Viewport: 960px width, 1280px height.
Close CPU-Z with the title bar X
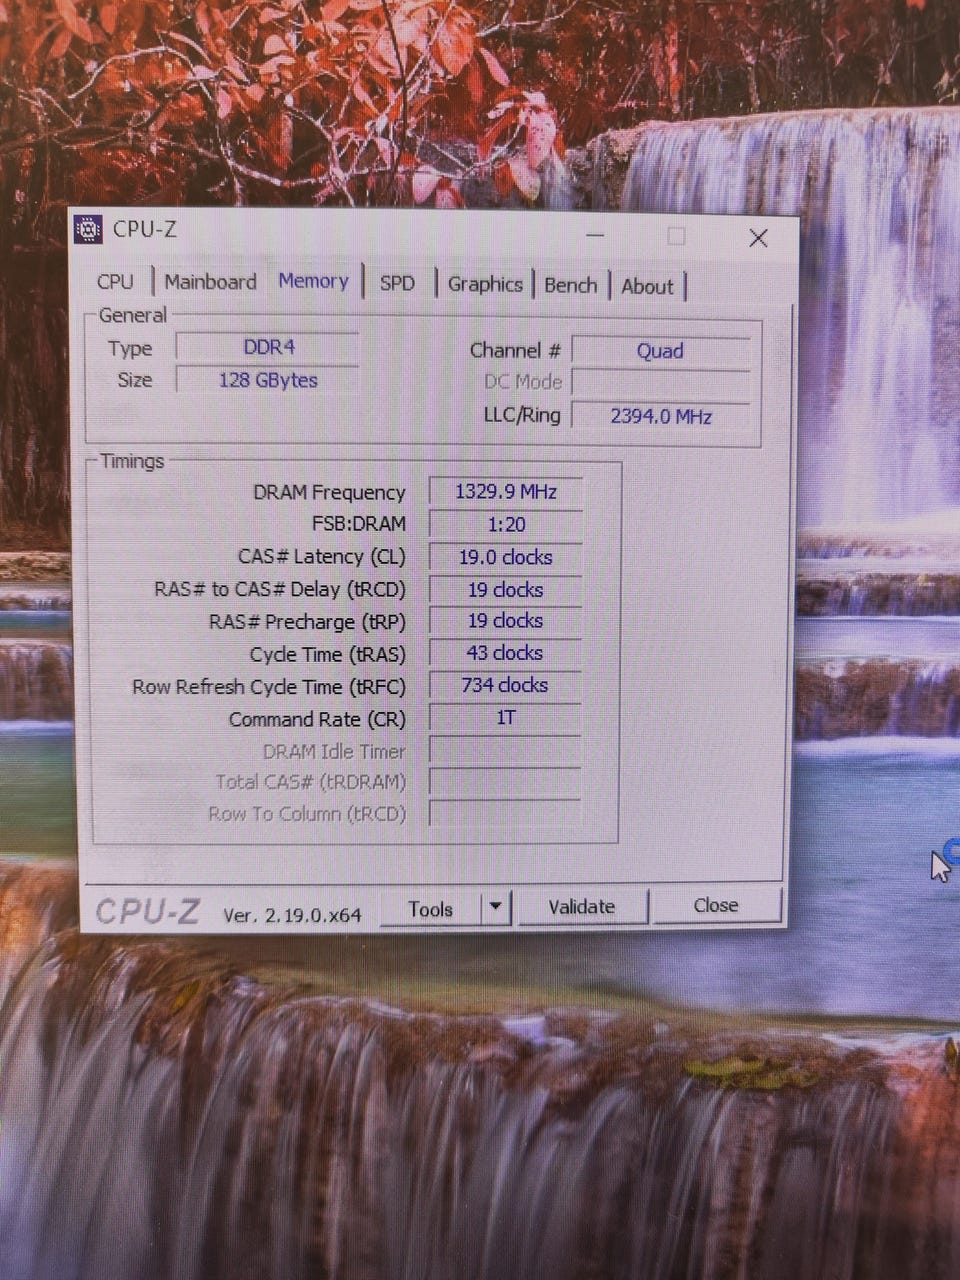click(x=758, y=238)
